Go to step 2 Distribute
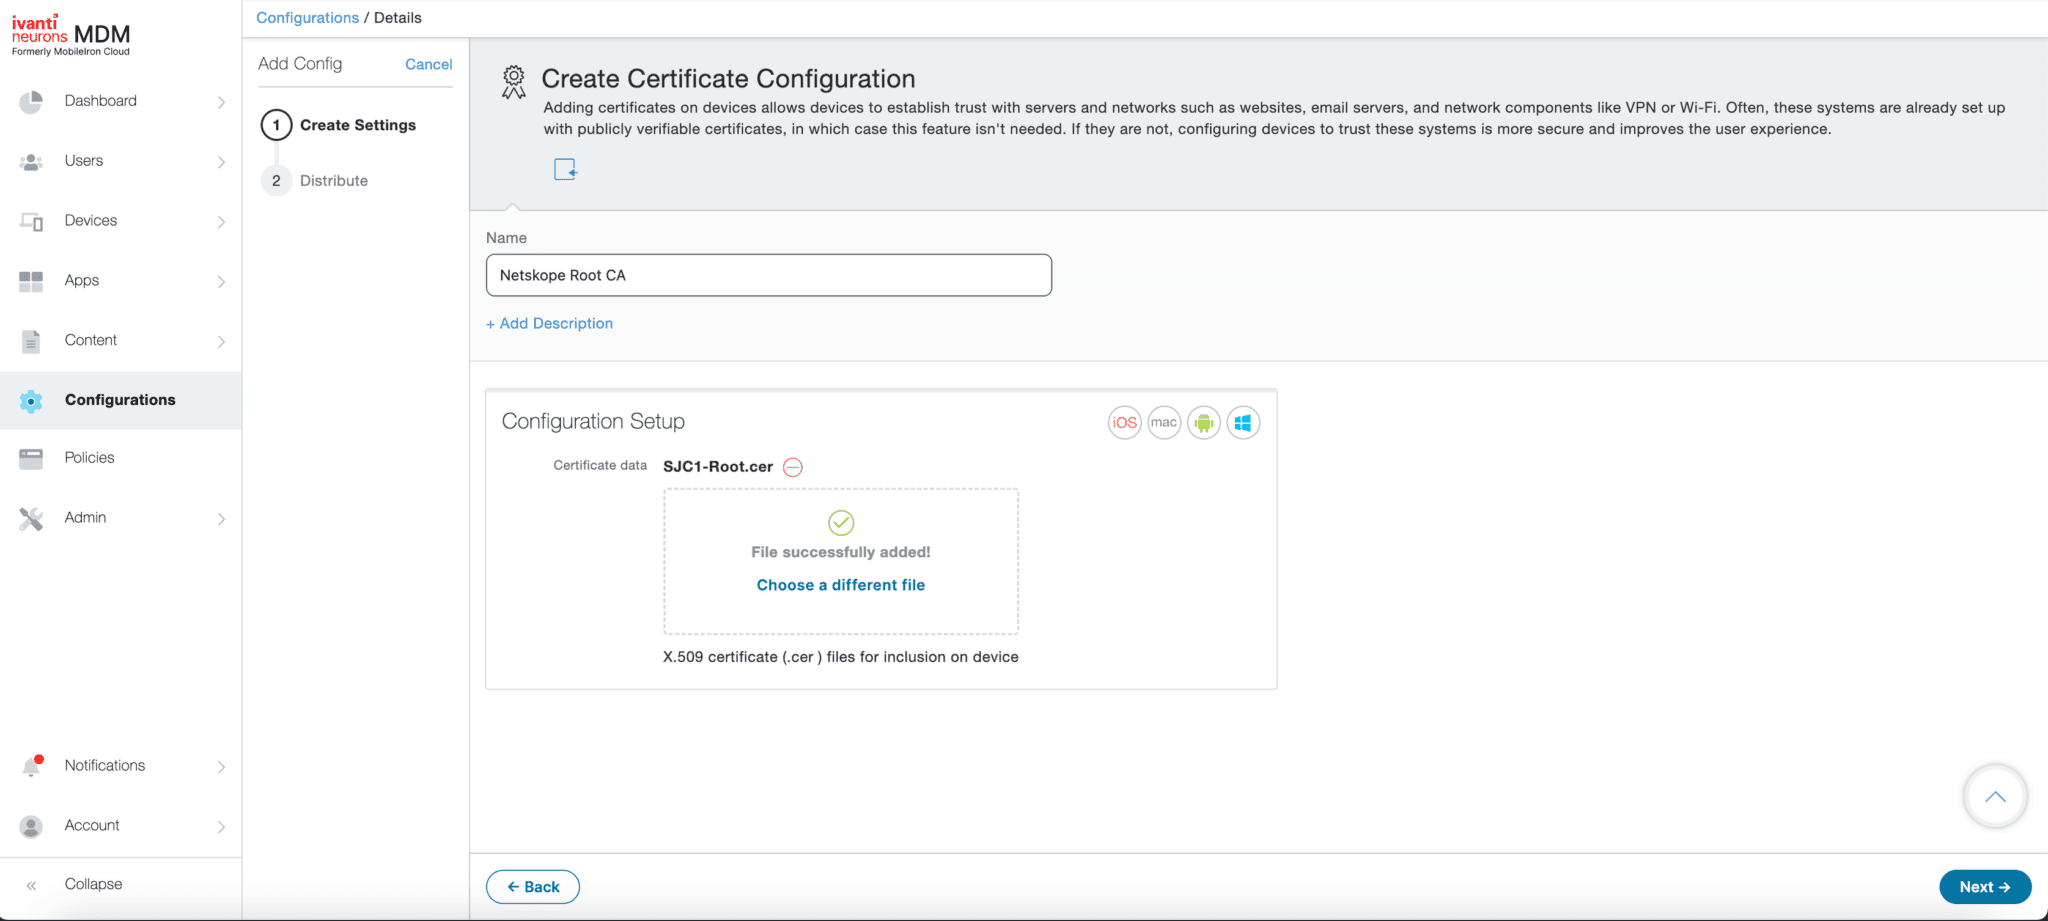The height and width of the screenshot is (921, 2048). tap(333, 181)
